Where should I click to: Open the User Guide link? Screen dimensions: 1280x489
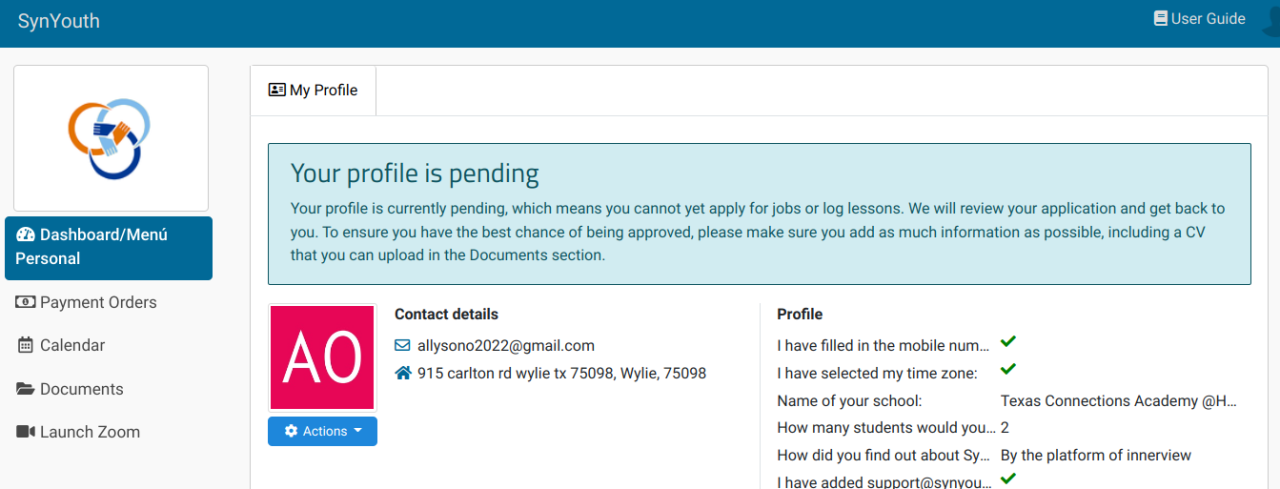click(x=1199, y=19)
